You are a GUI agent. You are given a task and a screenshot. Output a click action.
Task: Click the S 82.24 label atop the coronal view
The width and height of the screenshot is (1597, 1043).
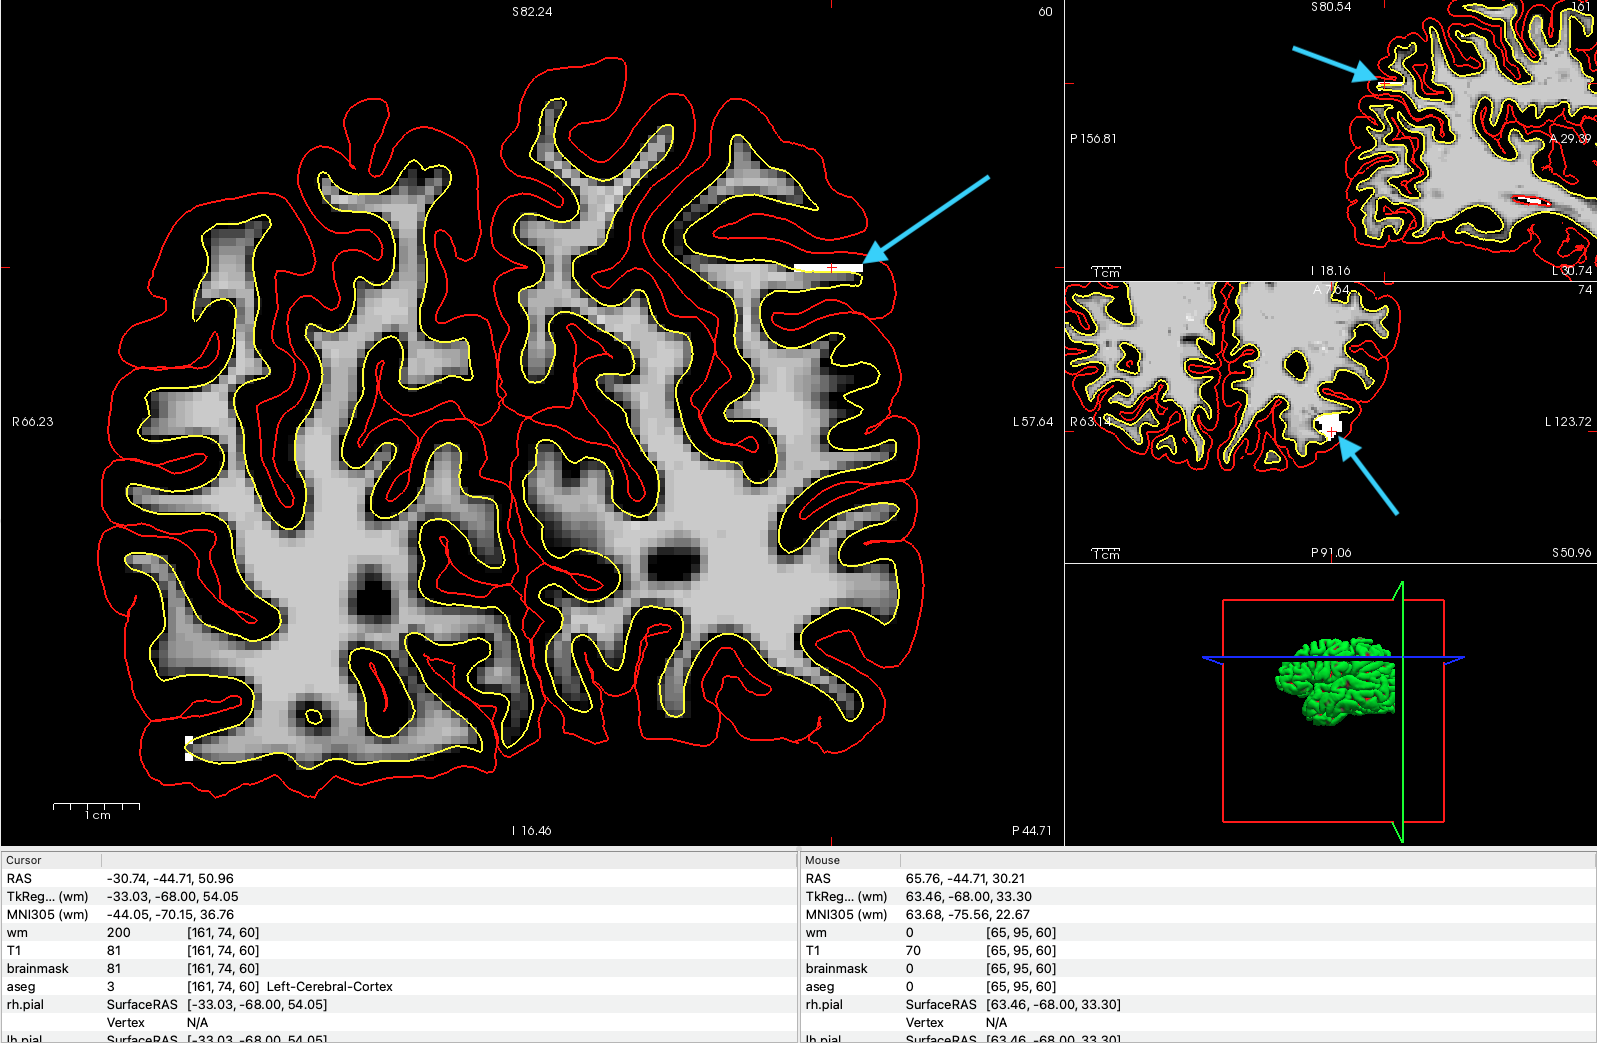click(532, 12)
